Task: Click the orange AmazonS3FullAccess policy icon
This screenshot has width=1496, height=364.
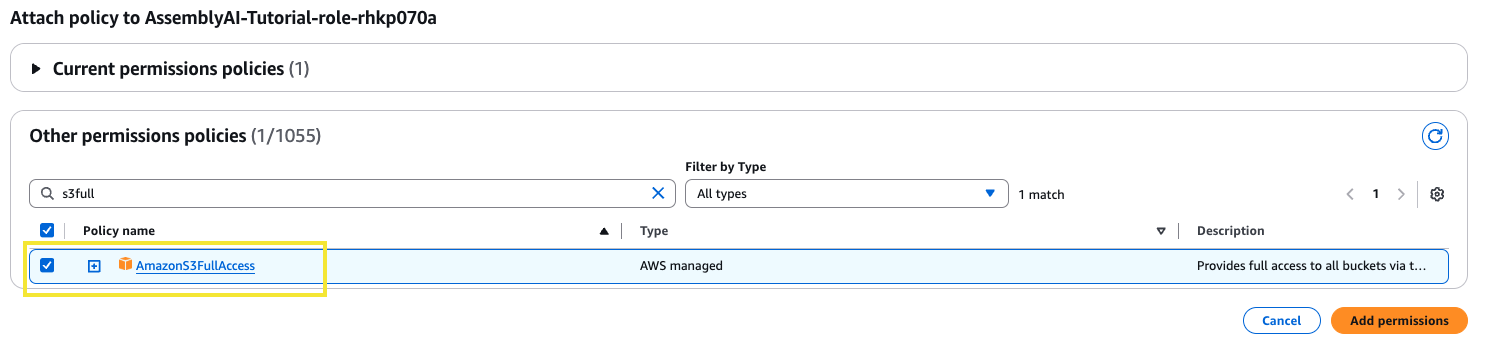Action: (x=125, y=265)
